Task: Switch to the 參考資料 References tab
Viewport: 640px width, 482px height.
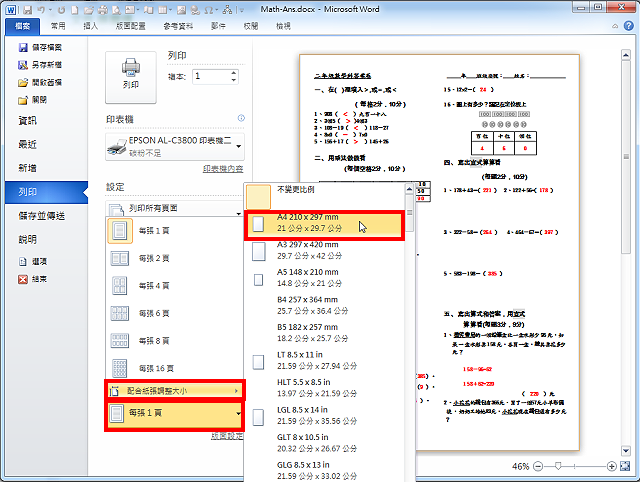Action: click(178, 27)
